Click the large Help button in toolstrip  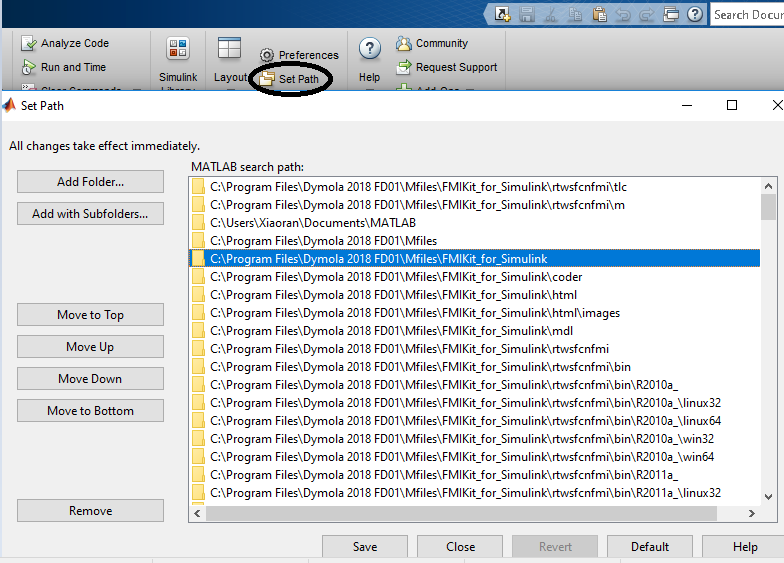(370, 61)
